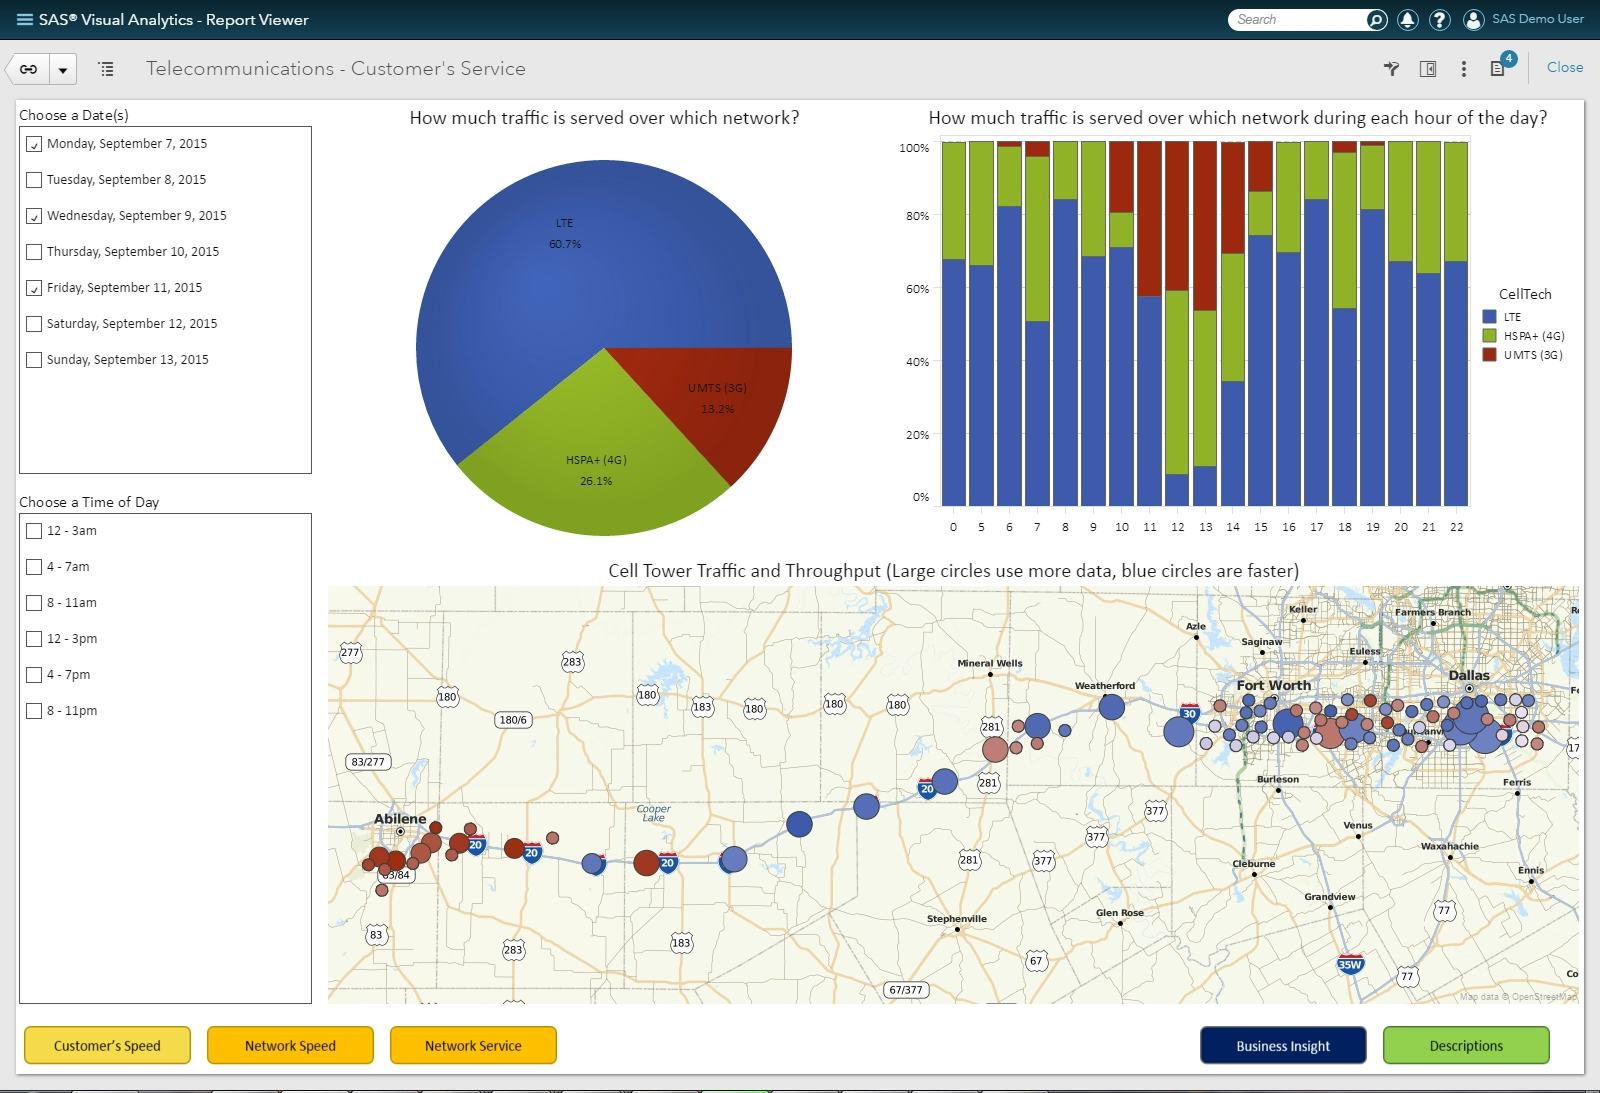Viewport: 1600px width, 1093px height.
Task: Check Tuesday, September 8, 2015
Action: point(34,180)
